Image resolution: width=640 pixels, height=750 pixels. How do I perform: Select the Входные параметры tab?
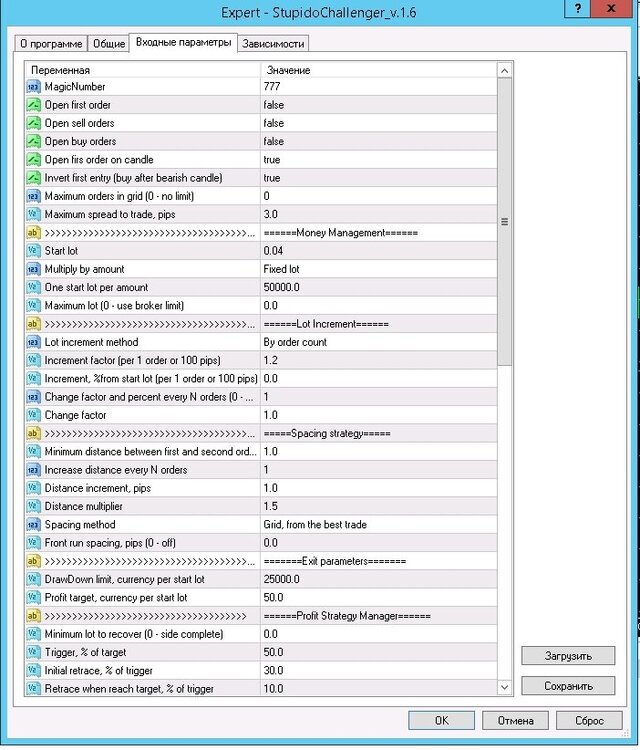tap(183, 42)
